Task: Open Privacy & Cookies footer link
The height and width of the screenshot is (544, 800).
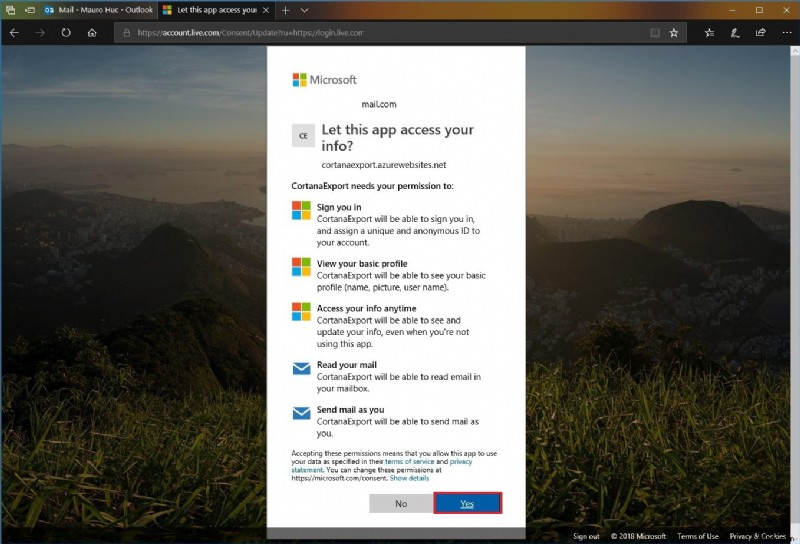Action: (x=757, y=536)
